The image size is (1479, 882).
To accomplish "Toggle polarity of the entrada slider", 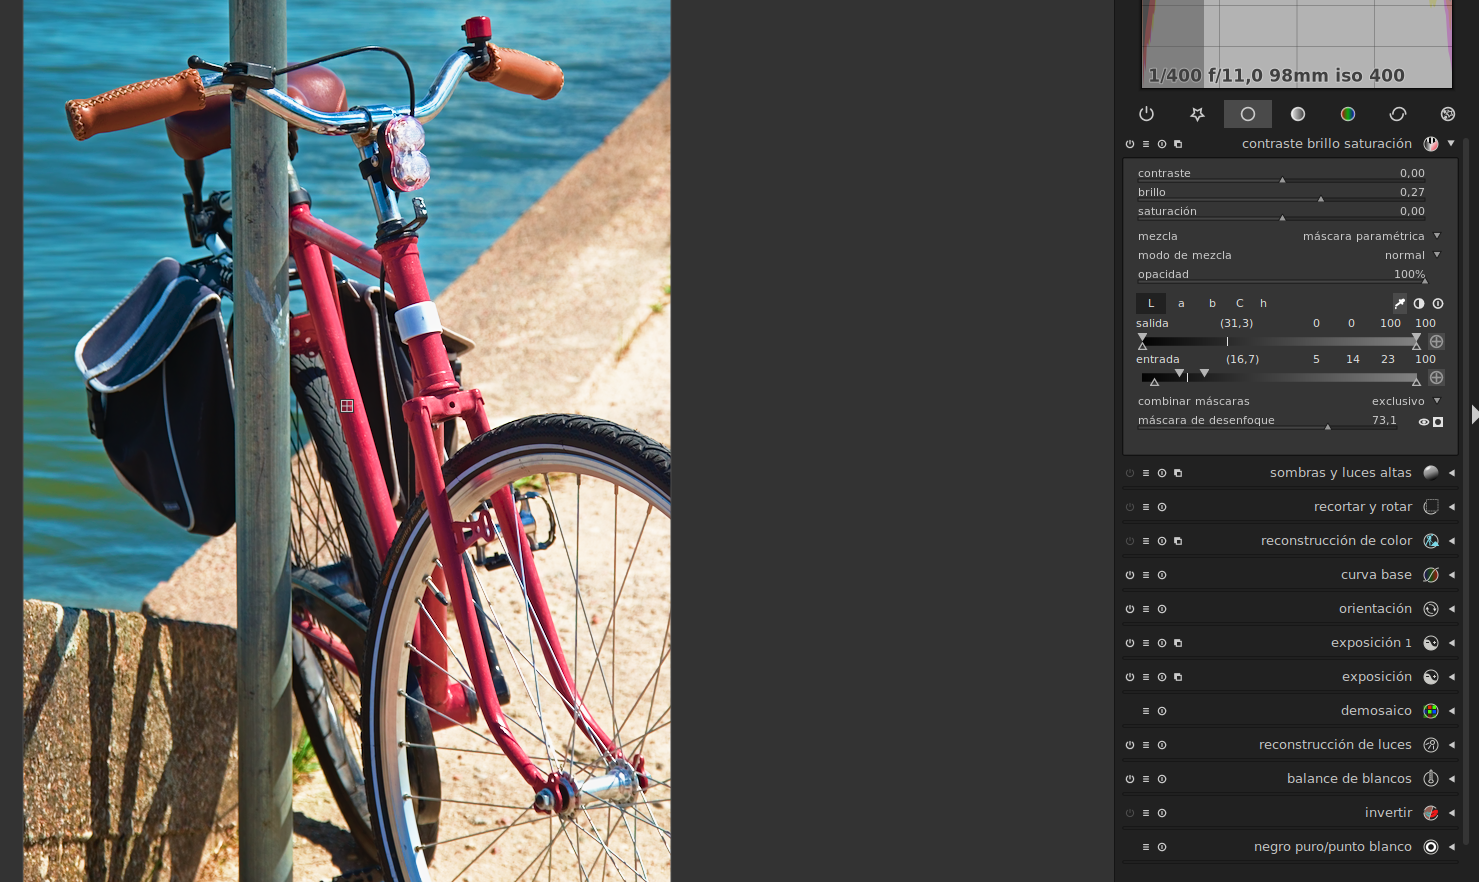I will click(x=1437, y=378).
